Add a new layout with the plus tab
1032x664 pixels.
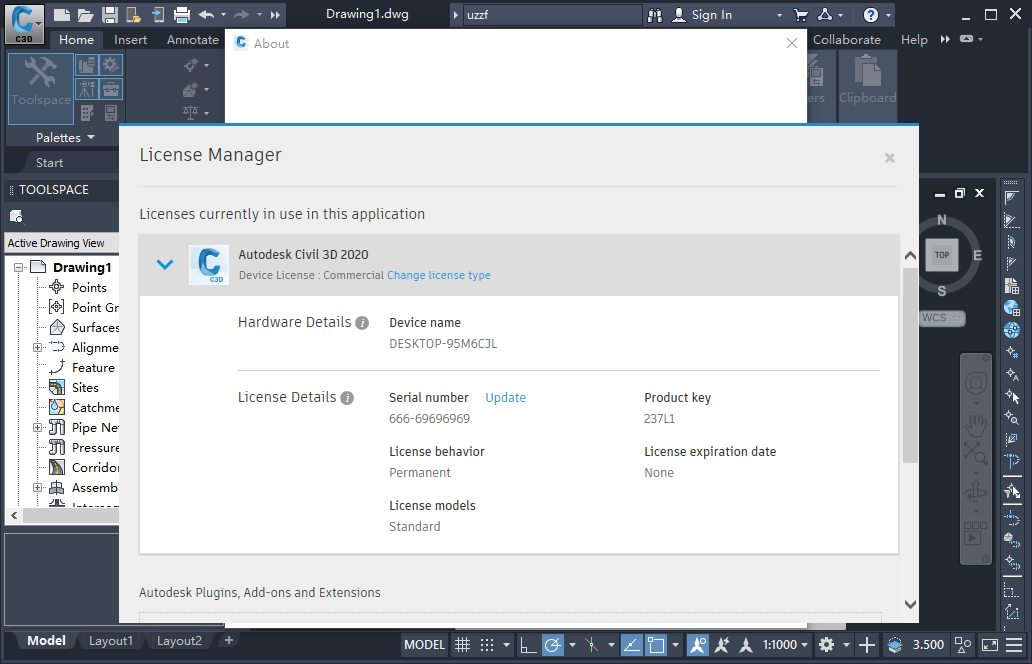[x=228, y=640]
